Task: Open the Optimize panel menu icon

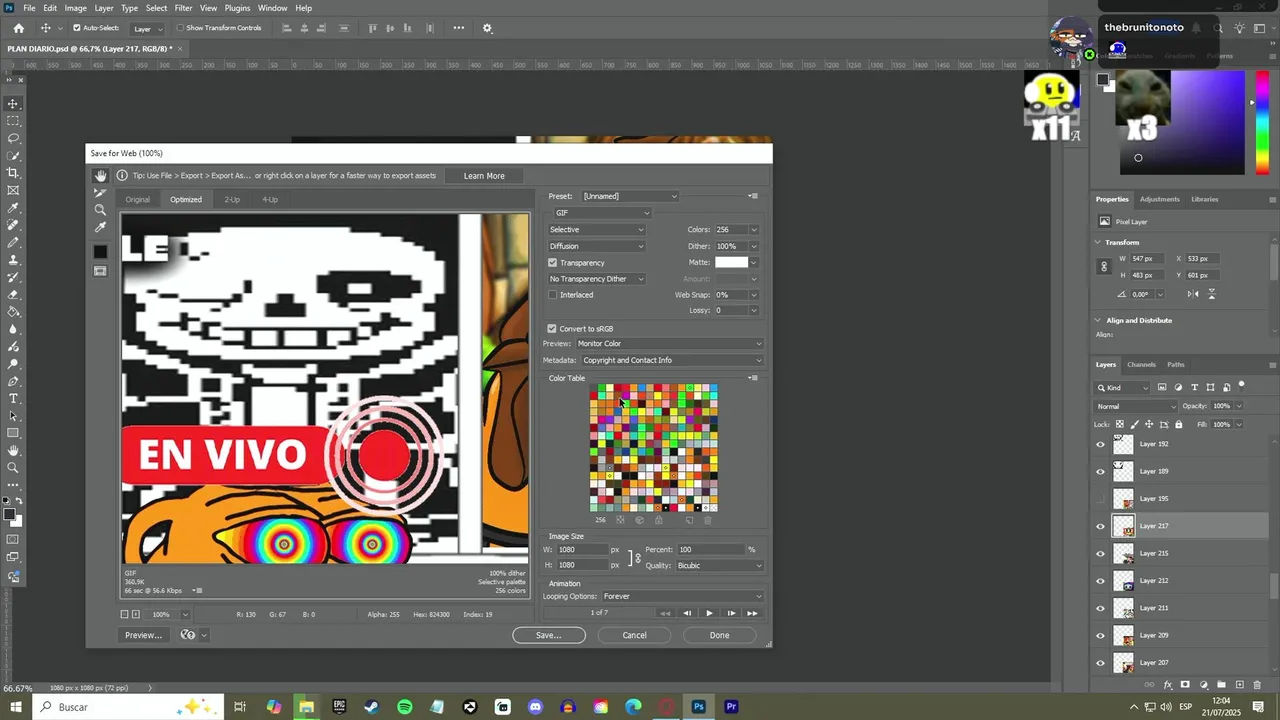Action: click(753, 196)
